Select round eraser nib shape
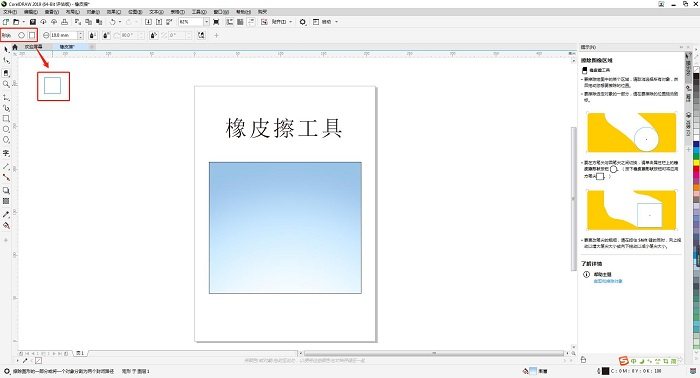This screenshot has height=378, width=700. 21,35
